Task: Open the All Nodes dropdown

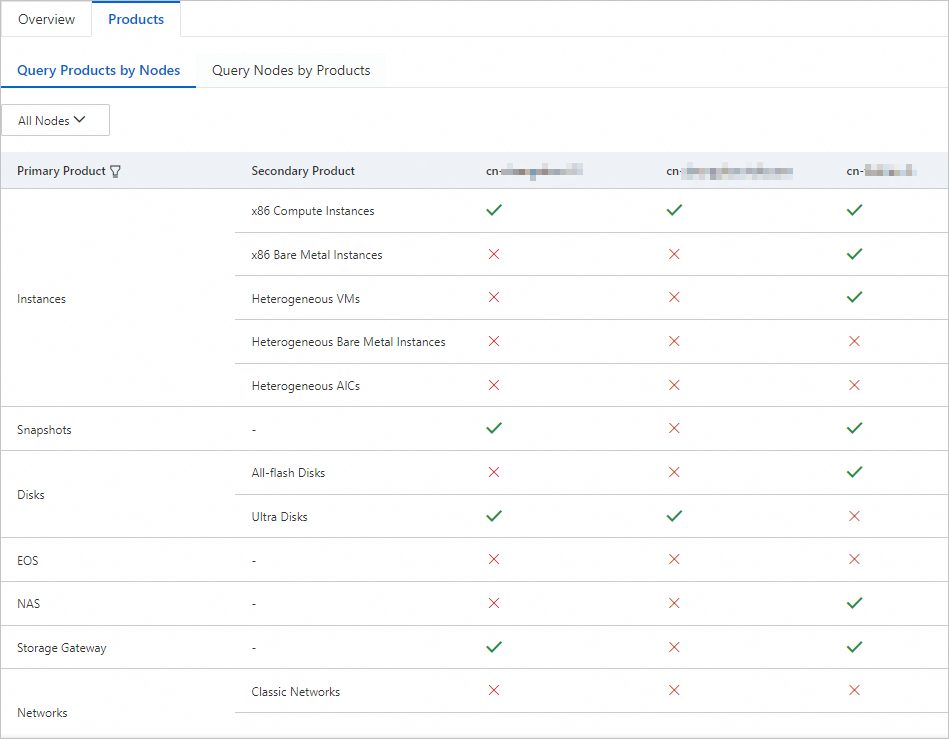Action: [x=55, y=121]
